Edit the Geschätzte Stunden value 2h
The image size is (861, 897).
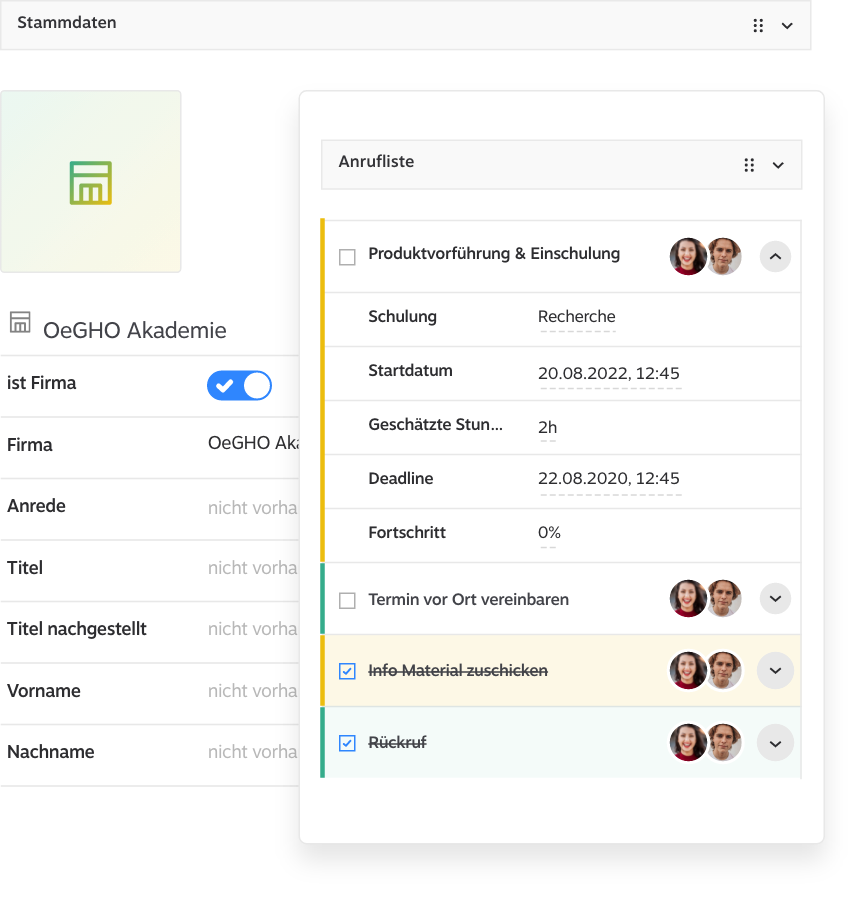547,428
